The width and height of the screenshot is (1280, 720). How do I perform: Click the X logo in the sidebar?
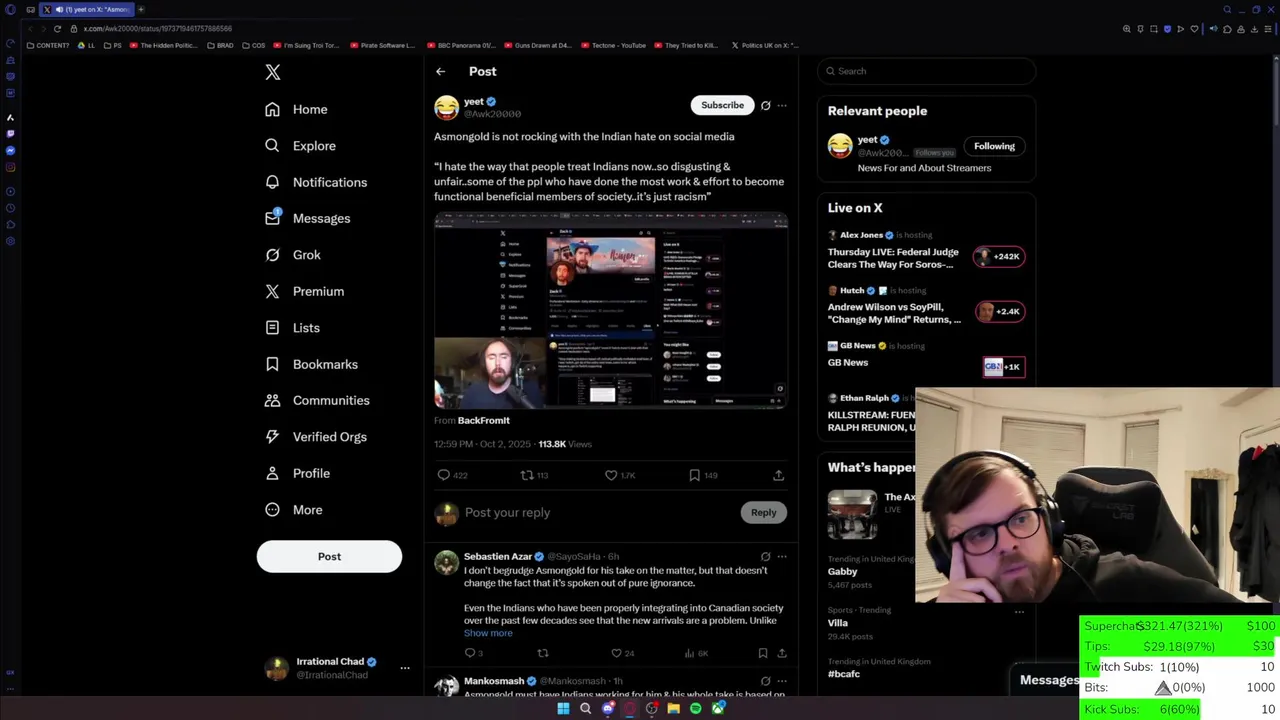[x=273, y=72]
